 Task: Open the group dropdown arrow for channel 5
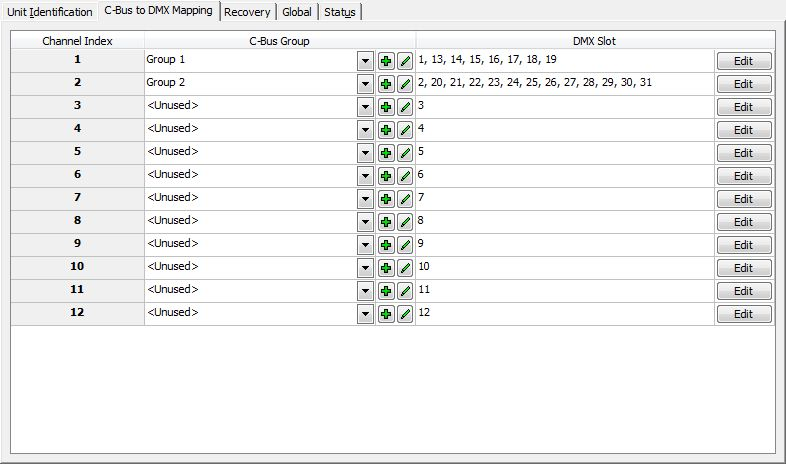365,153
